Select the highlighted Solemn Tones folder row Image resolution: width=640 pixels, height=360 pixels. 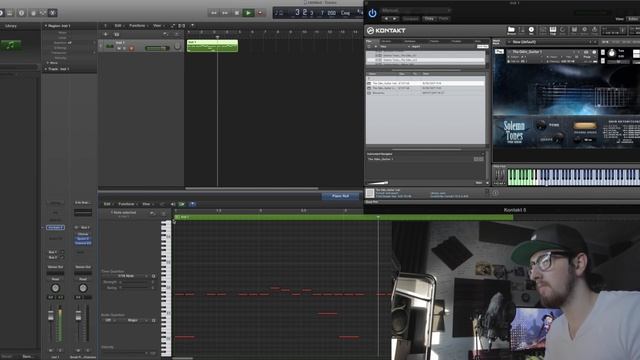click(426, 60)
